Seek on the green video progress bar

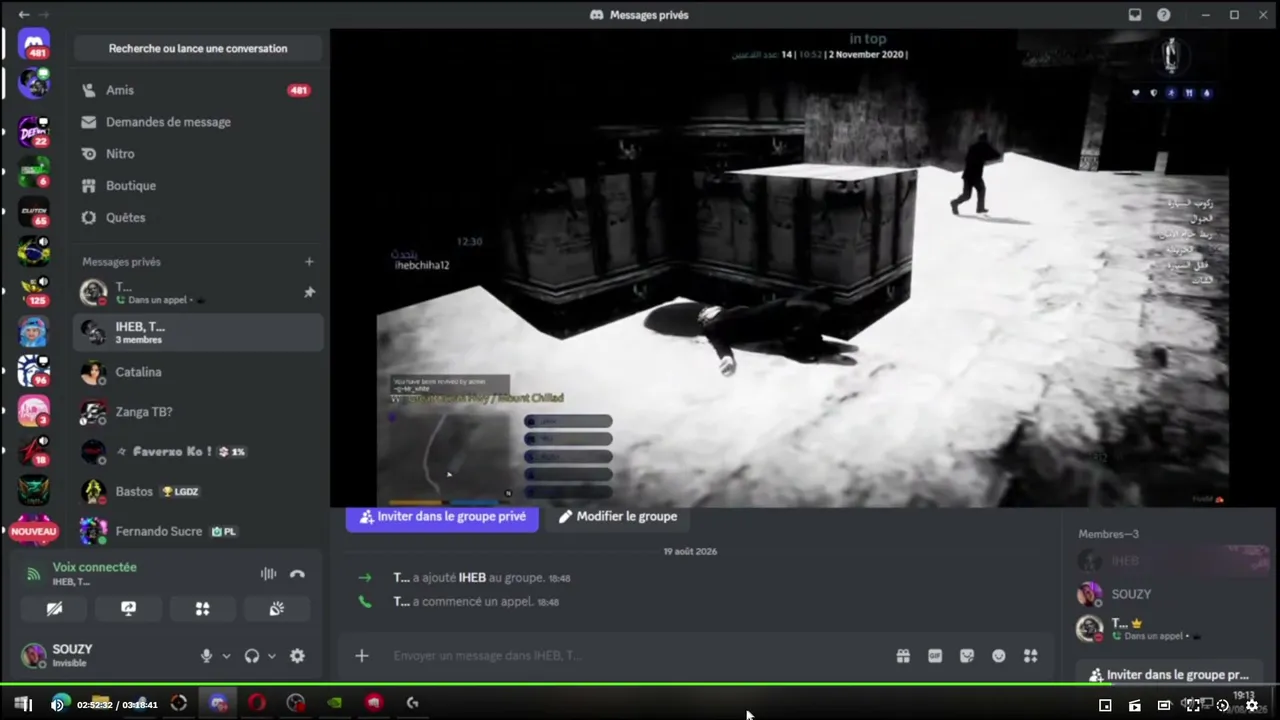coord(640,685)
